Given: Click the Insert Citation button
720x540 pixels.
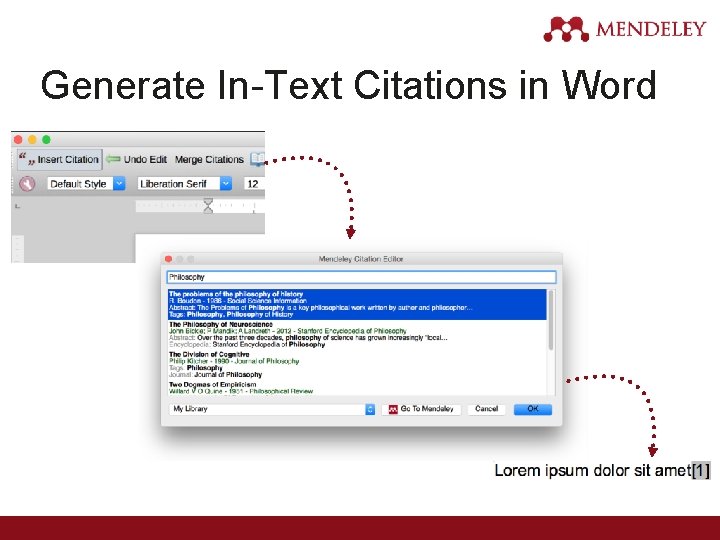Looking at the screenshot, I should [x=60, y=159].
